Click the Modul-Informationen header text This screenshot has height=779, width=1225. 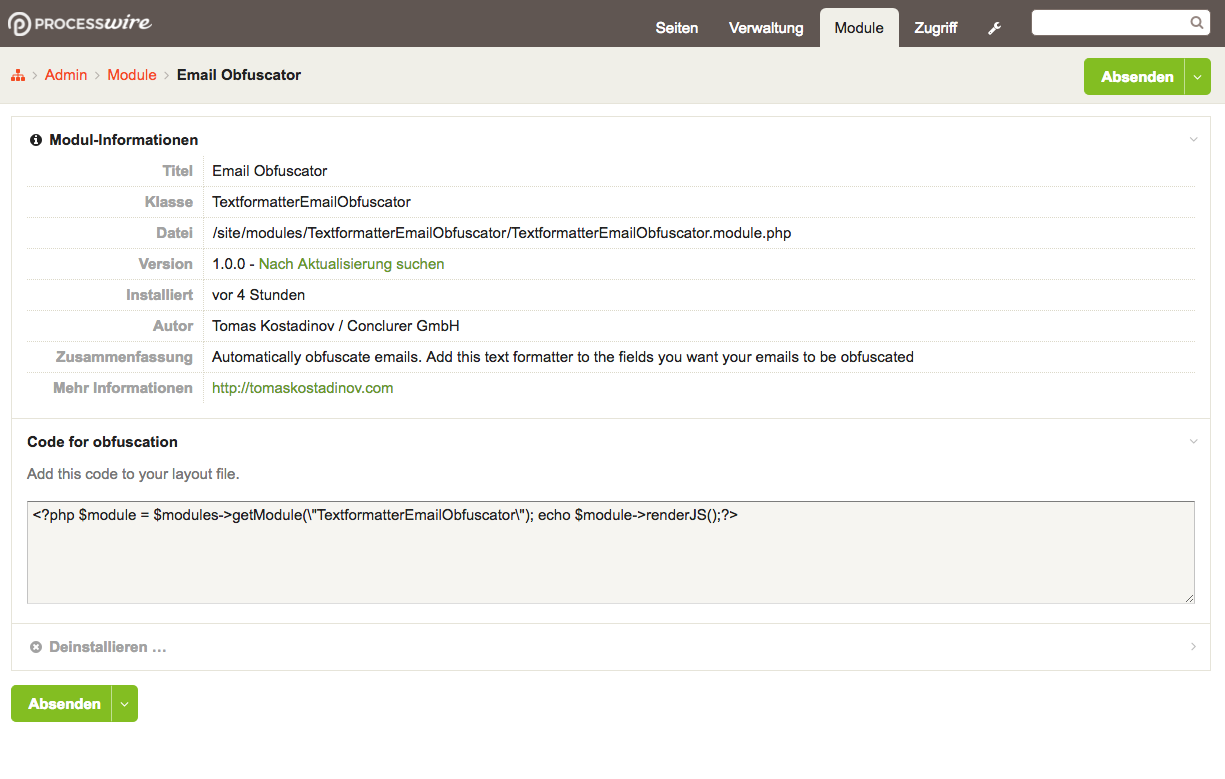pos(124,140)
